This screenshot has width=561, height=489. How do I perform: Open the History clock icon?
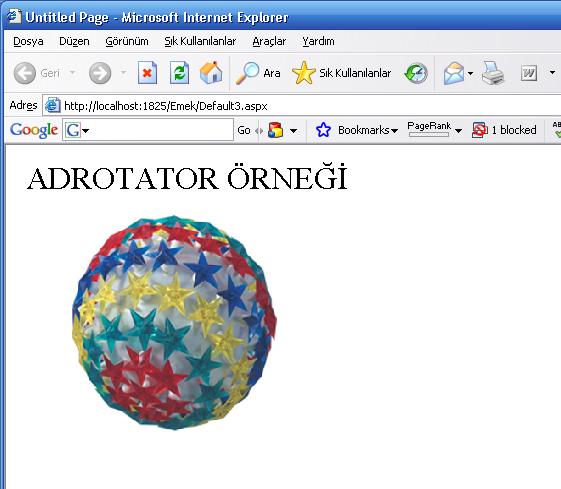click(x=416, y=73)
